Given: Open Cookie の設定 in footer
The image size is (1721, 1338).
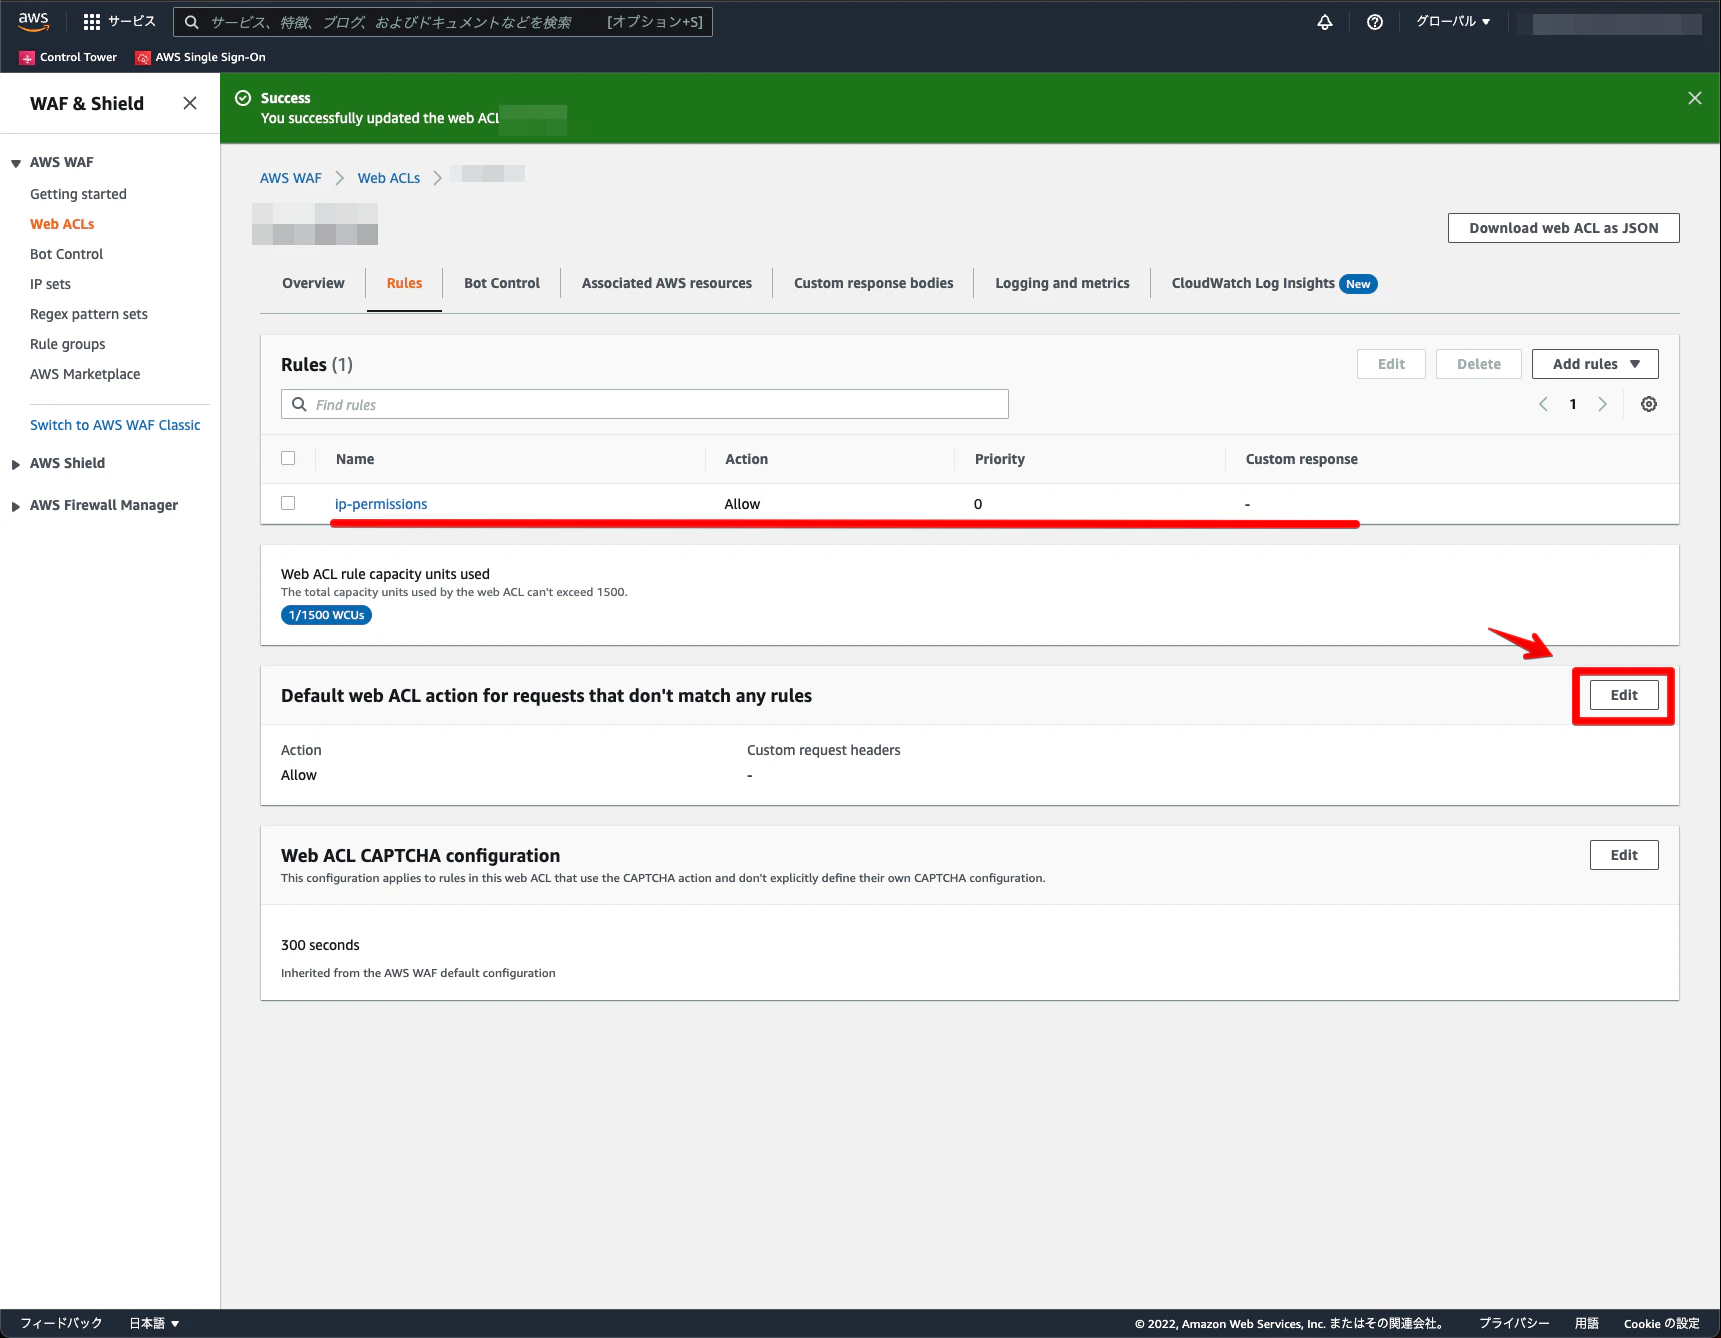Looking at the screenshot, I should tap(1662, 1323).
